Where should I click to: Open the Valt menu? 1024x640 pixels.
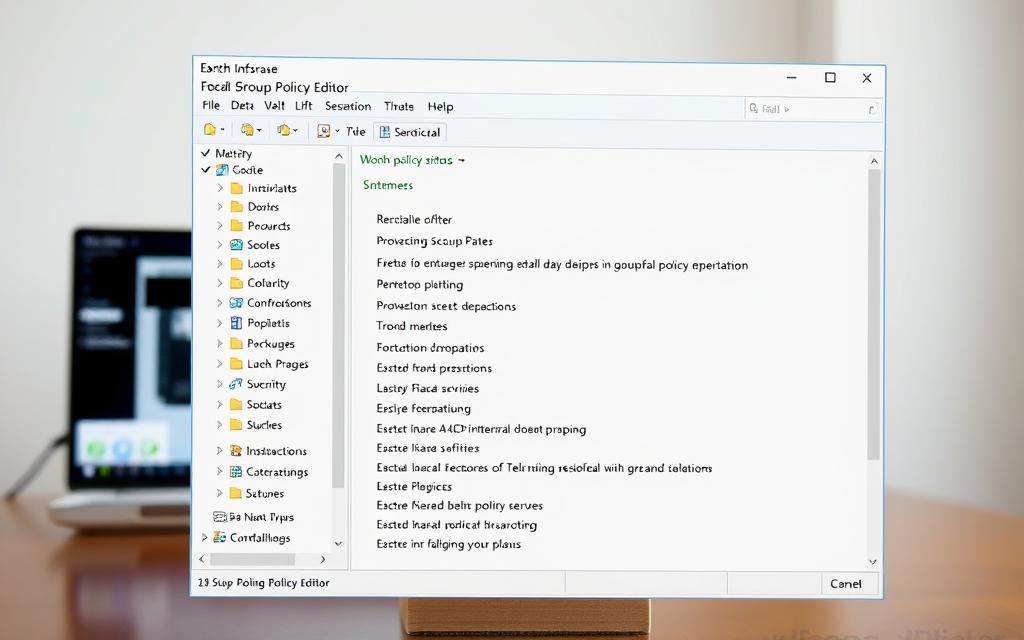(x=274, y=105)
